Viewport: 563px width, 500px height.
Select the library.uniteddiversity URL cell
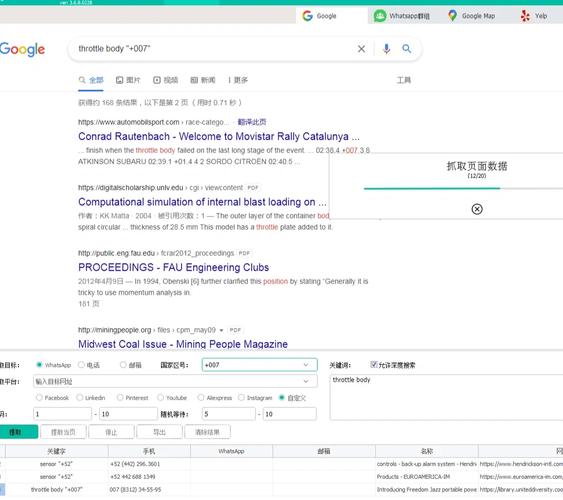tap(521, 490)
